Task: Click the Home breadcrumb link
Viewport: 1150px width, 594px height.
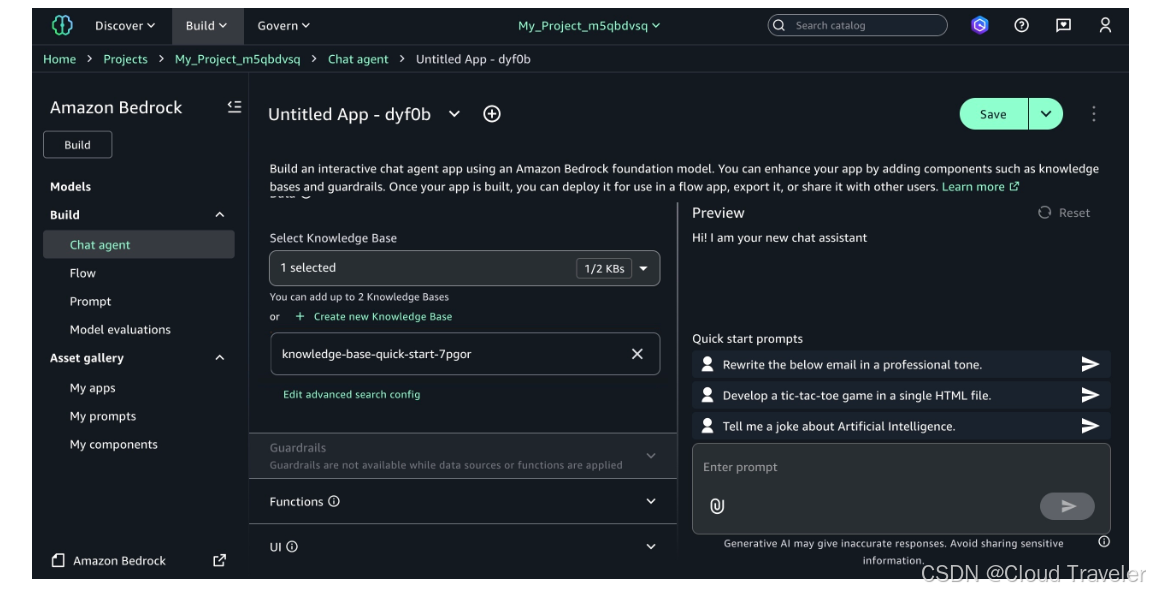Action: (59, 59)
